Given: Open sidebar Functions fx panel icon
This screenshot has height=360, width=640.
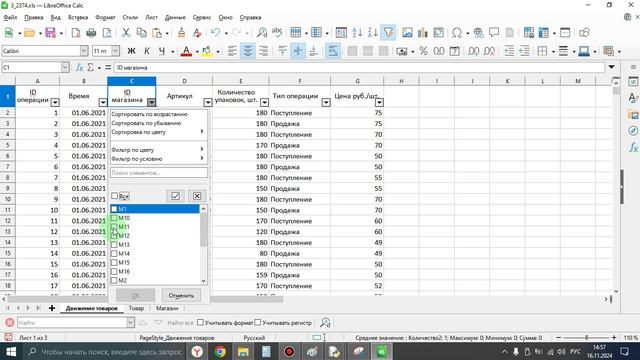Looking at the screenshot, I should (633, 147).
